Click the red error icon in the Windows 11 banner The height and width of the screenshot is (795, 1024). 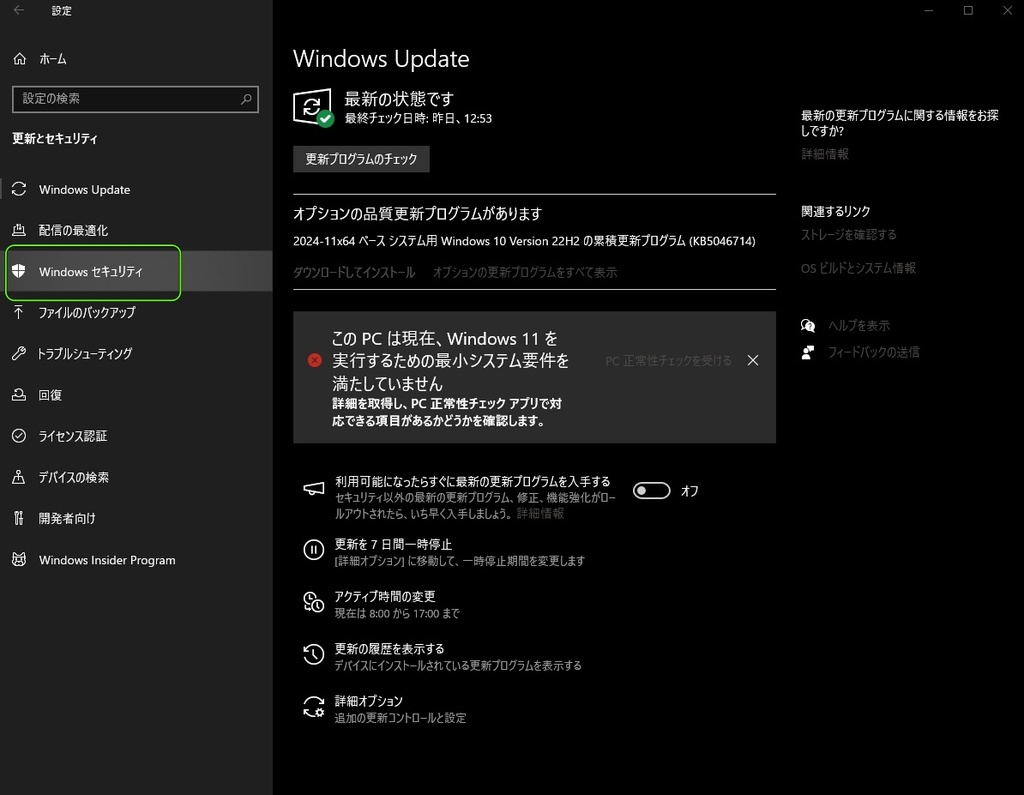315,361
